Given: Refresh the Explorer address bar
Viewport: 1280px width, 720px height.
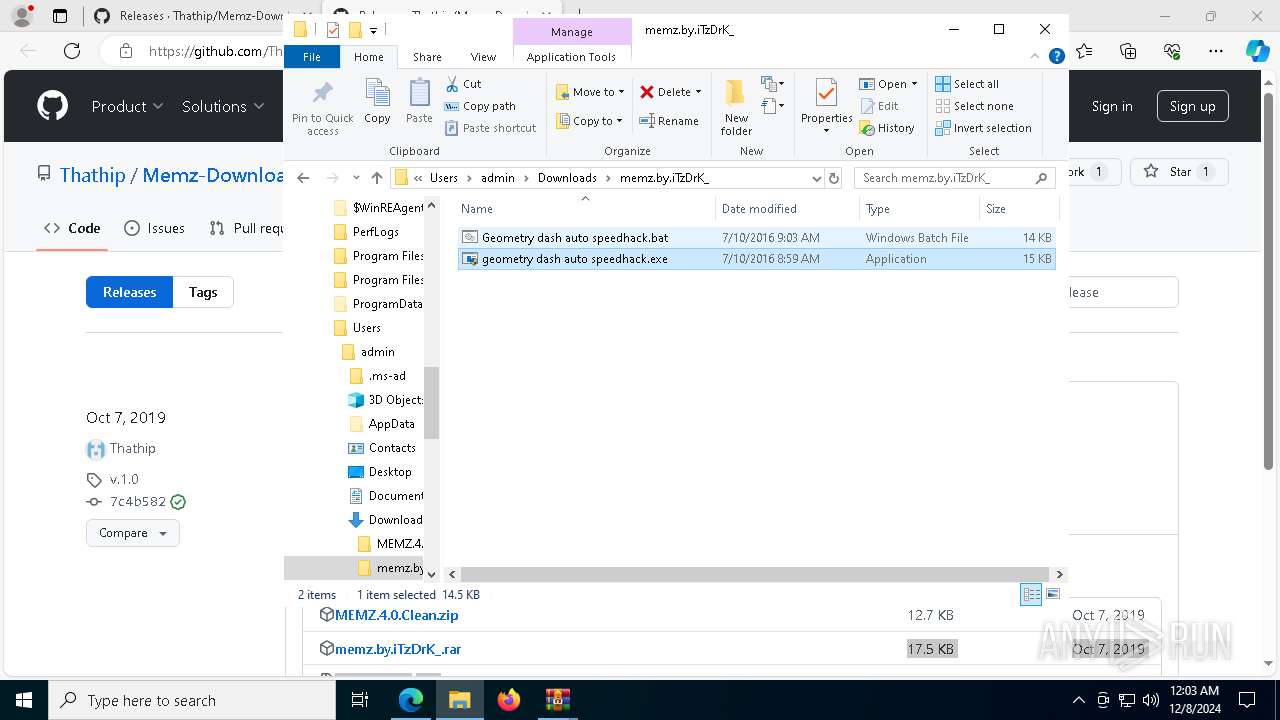Looking at the screenshot, I should [834, 178].
